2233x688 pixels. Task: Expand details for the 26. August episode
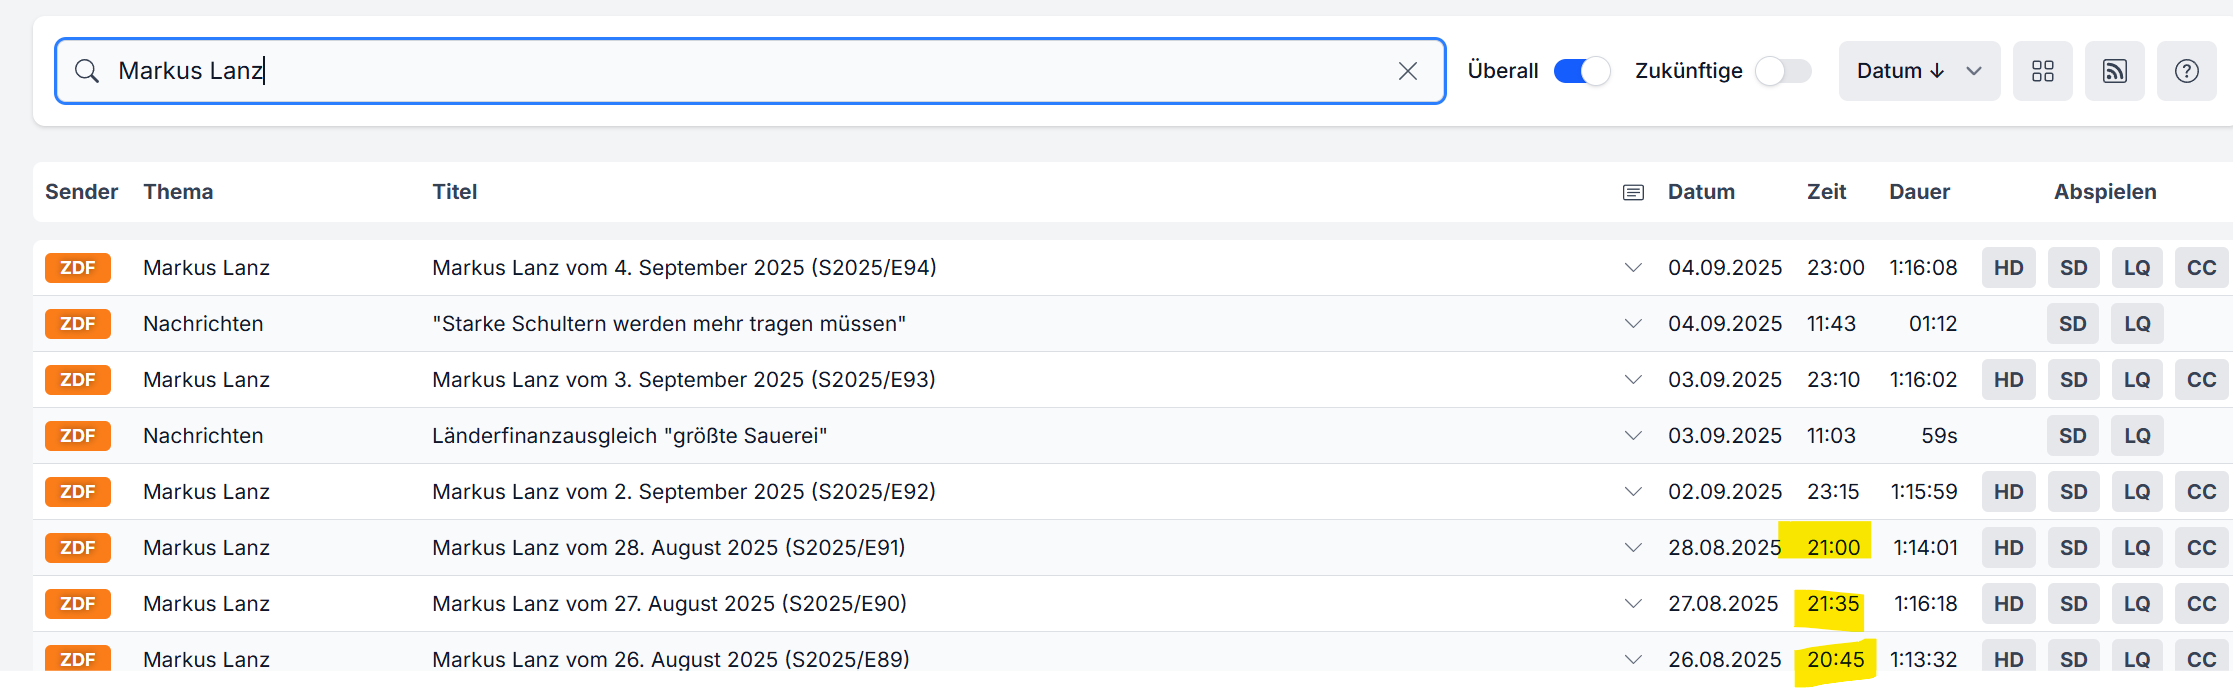point(1633,660)
